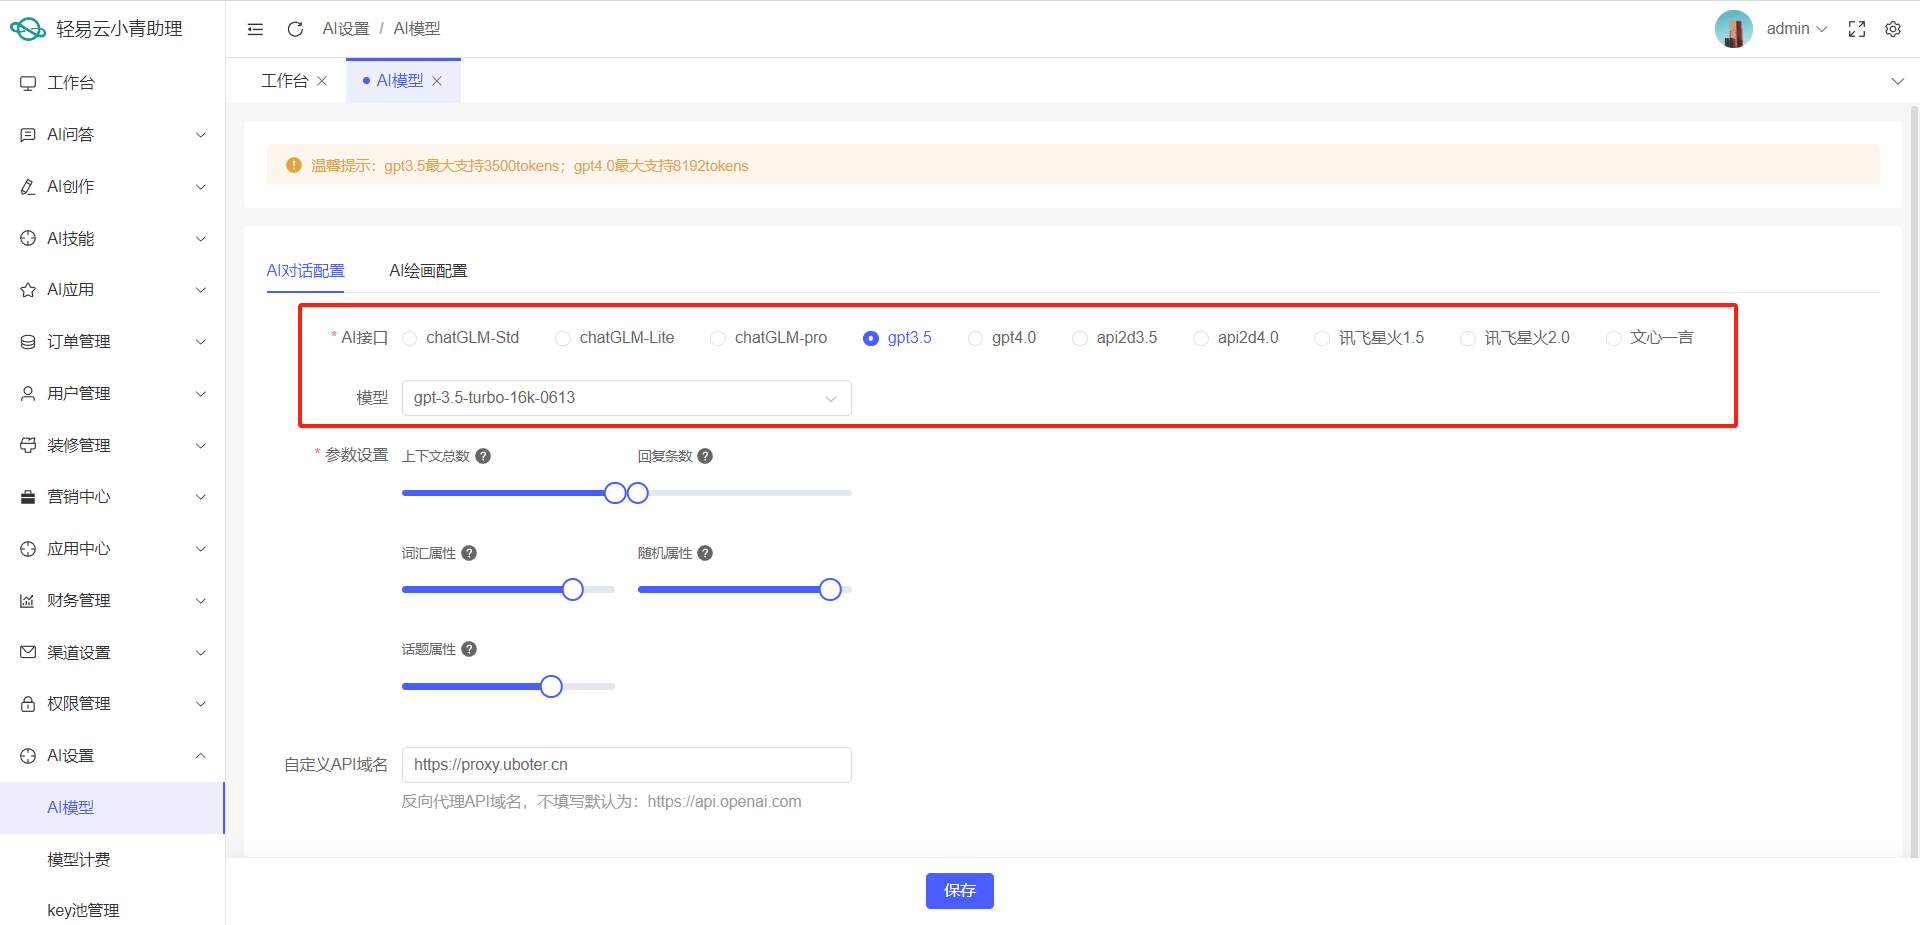
Task: Click the 渠道设置 envelope icon
Action: click(x=28, y=652)
